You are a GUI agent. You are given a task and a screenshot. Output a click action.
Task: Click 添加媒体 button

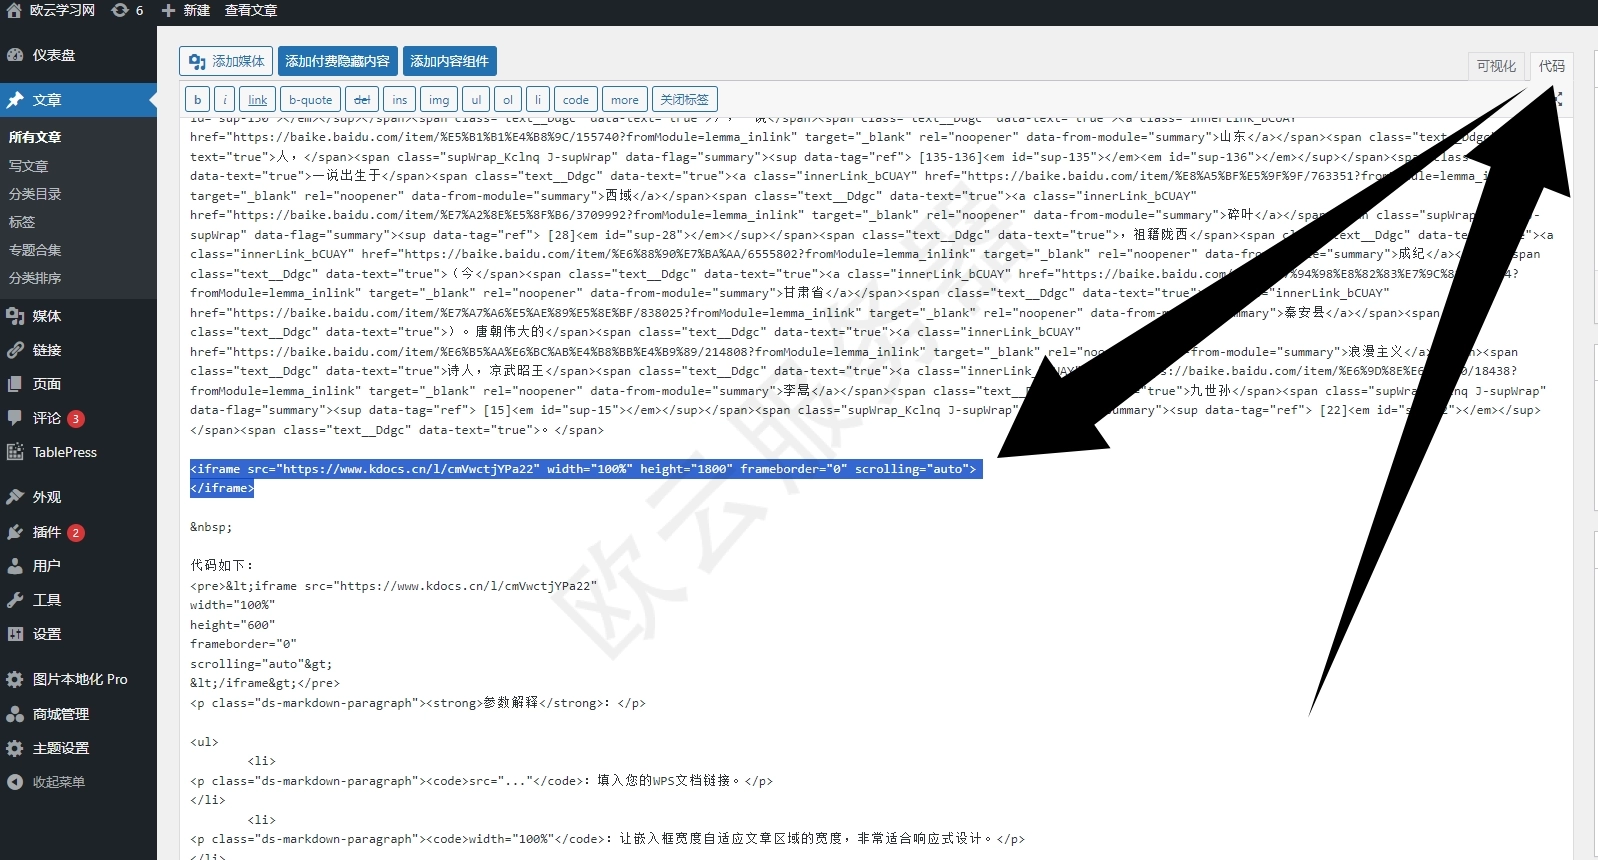coord(227,61)
